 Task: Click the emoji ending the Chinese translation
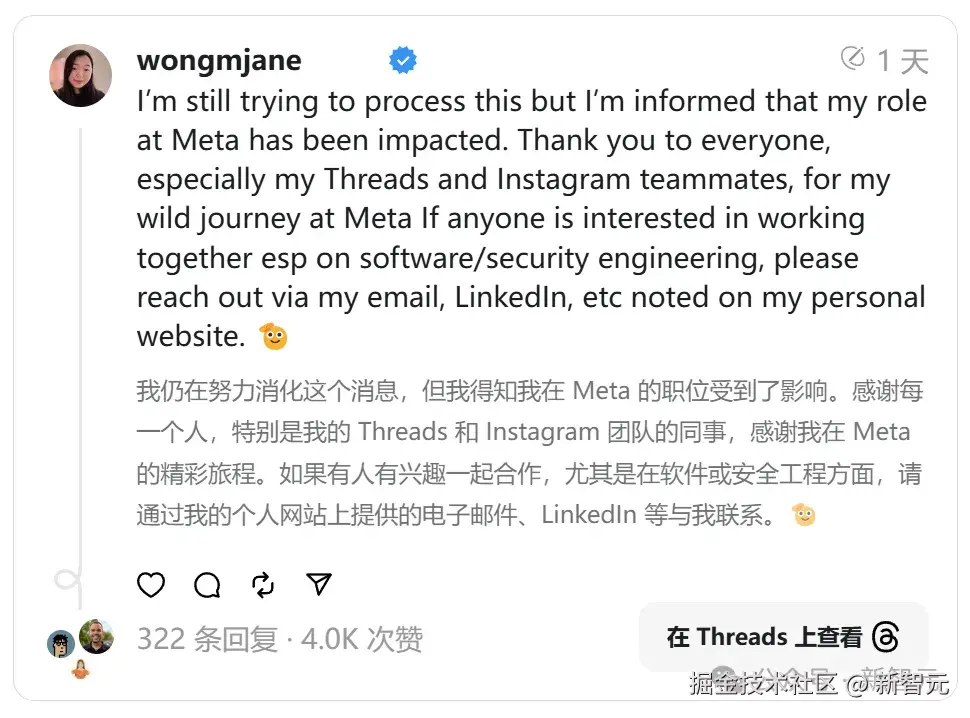point(804,515)
